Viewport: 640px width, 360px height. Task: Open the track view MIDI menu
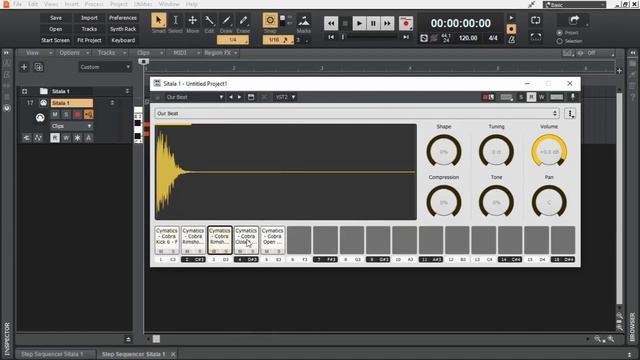point(180,53)
